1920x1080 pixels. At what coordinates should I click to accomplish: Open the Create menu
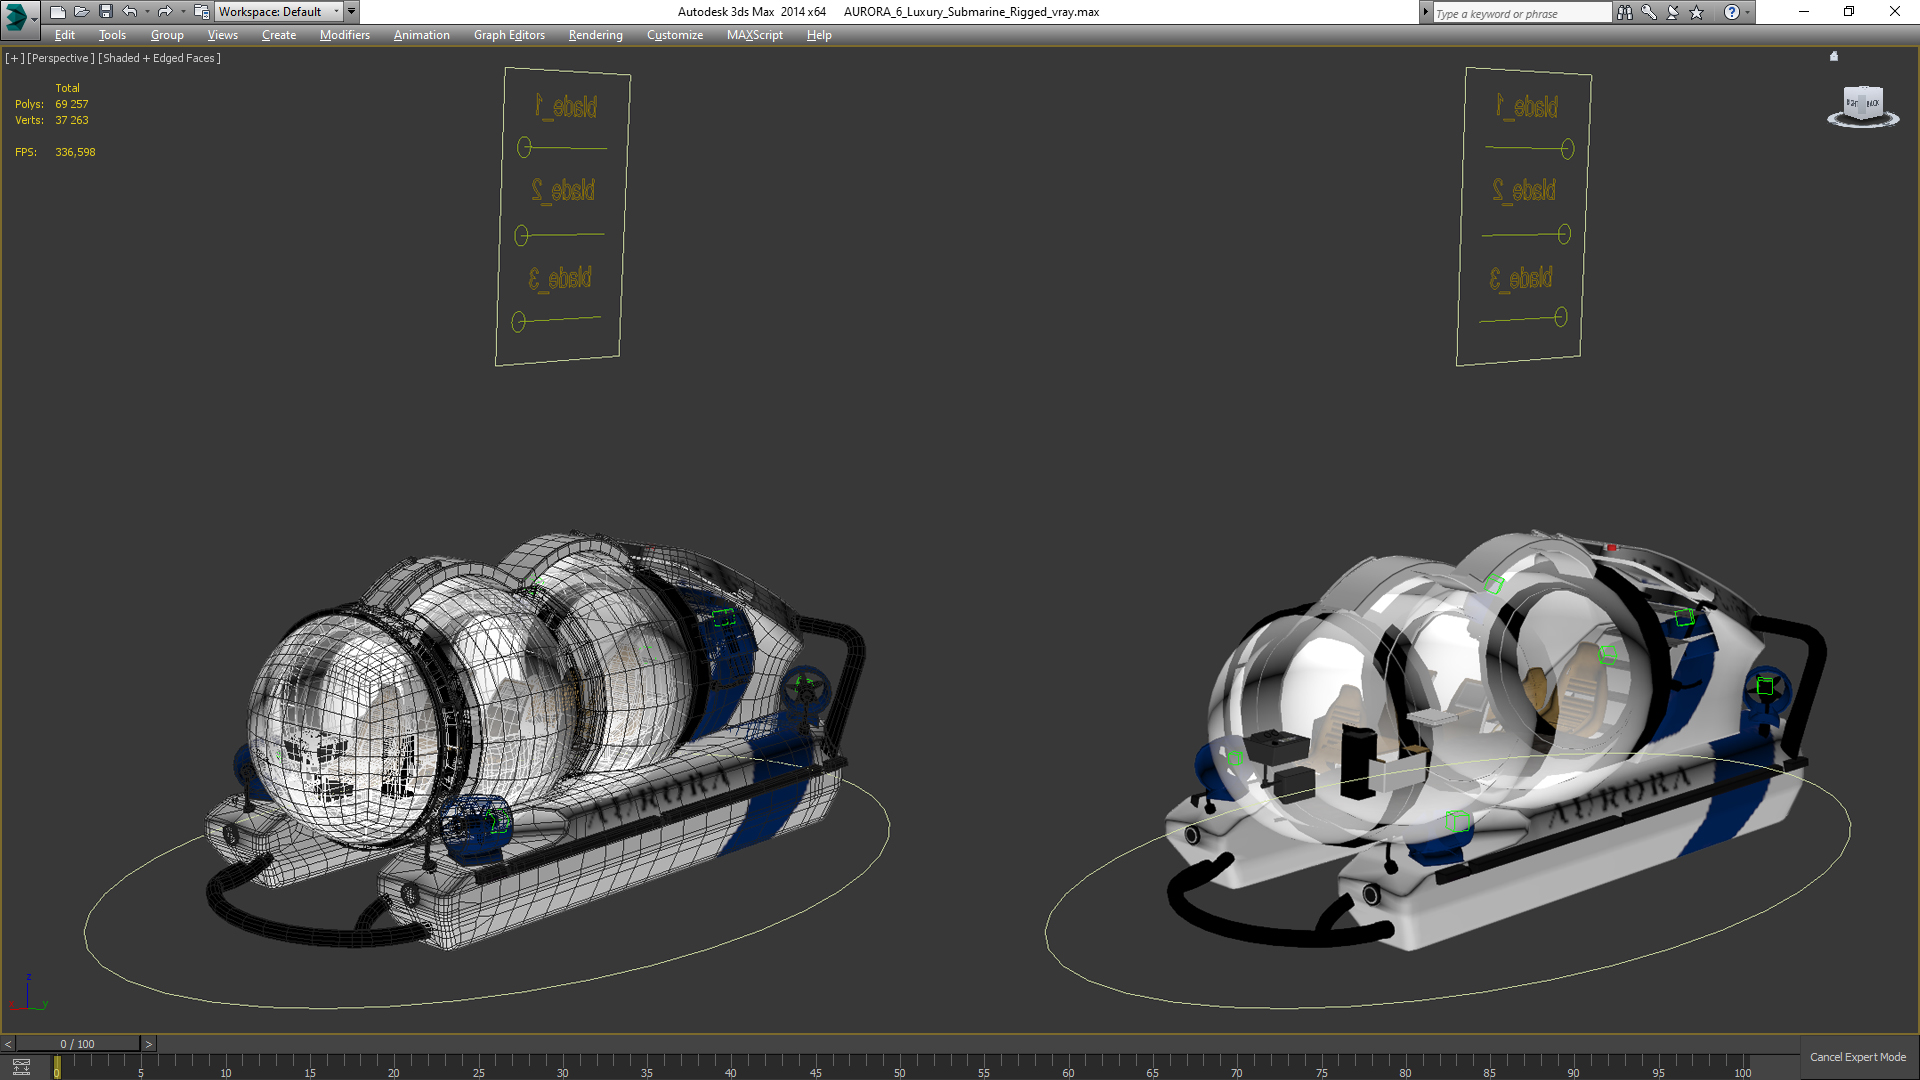click(x=279, y=35)
